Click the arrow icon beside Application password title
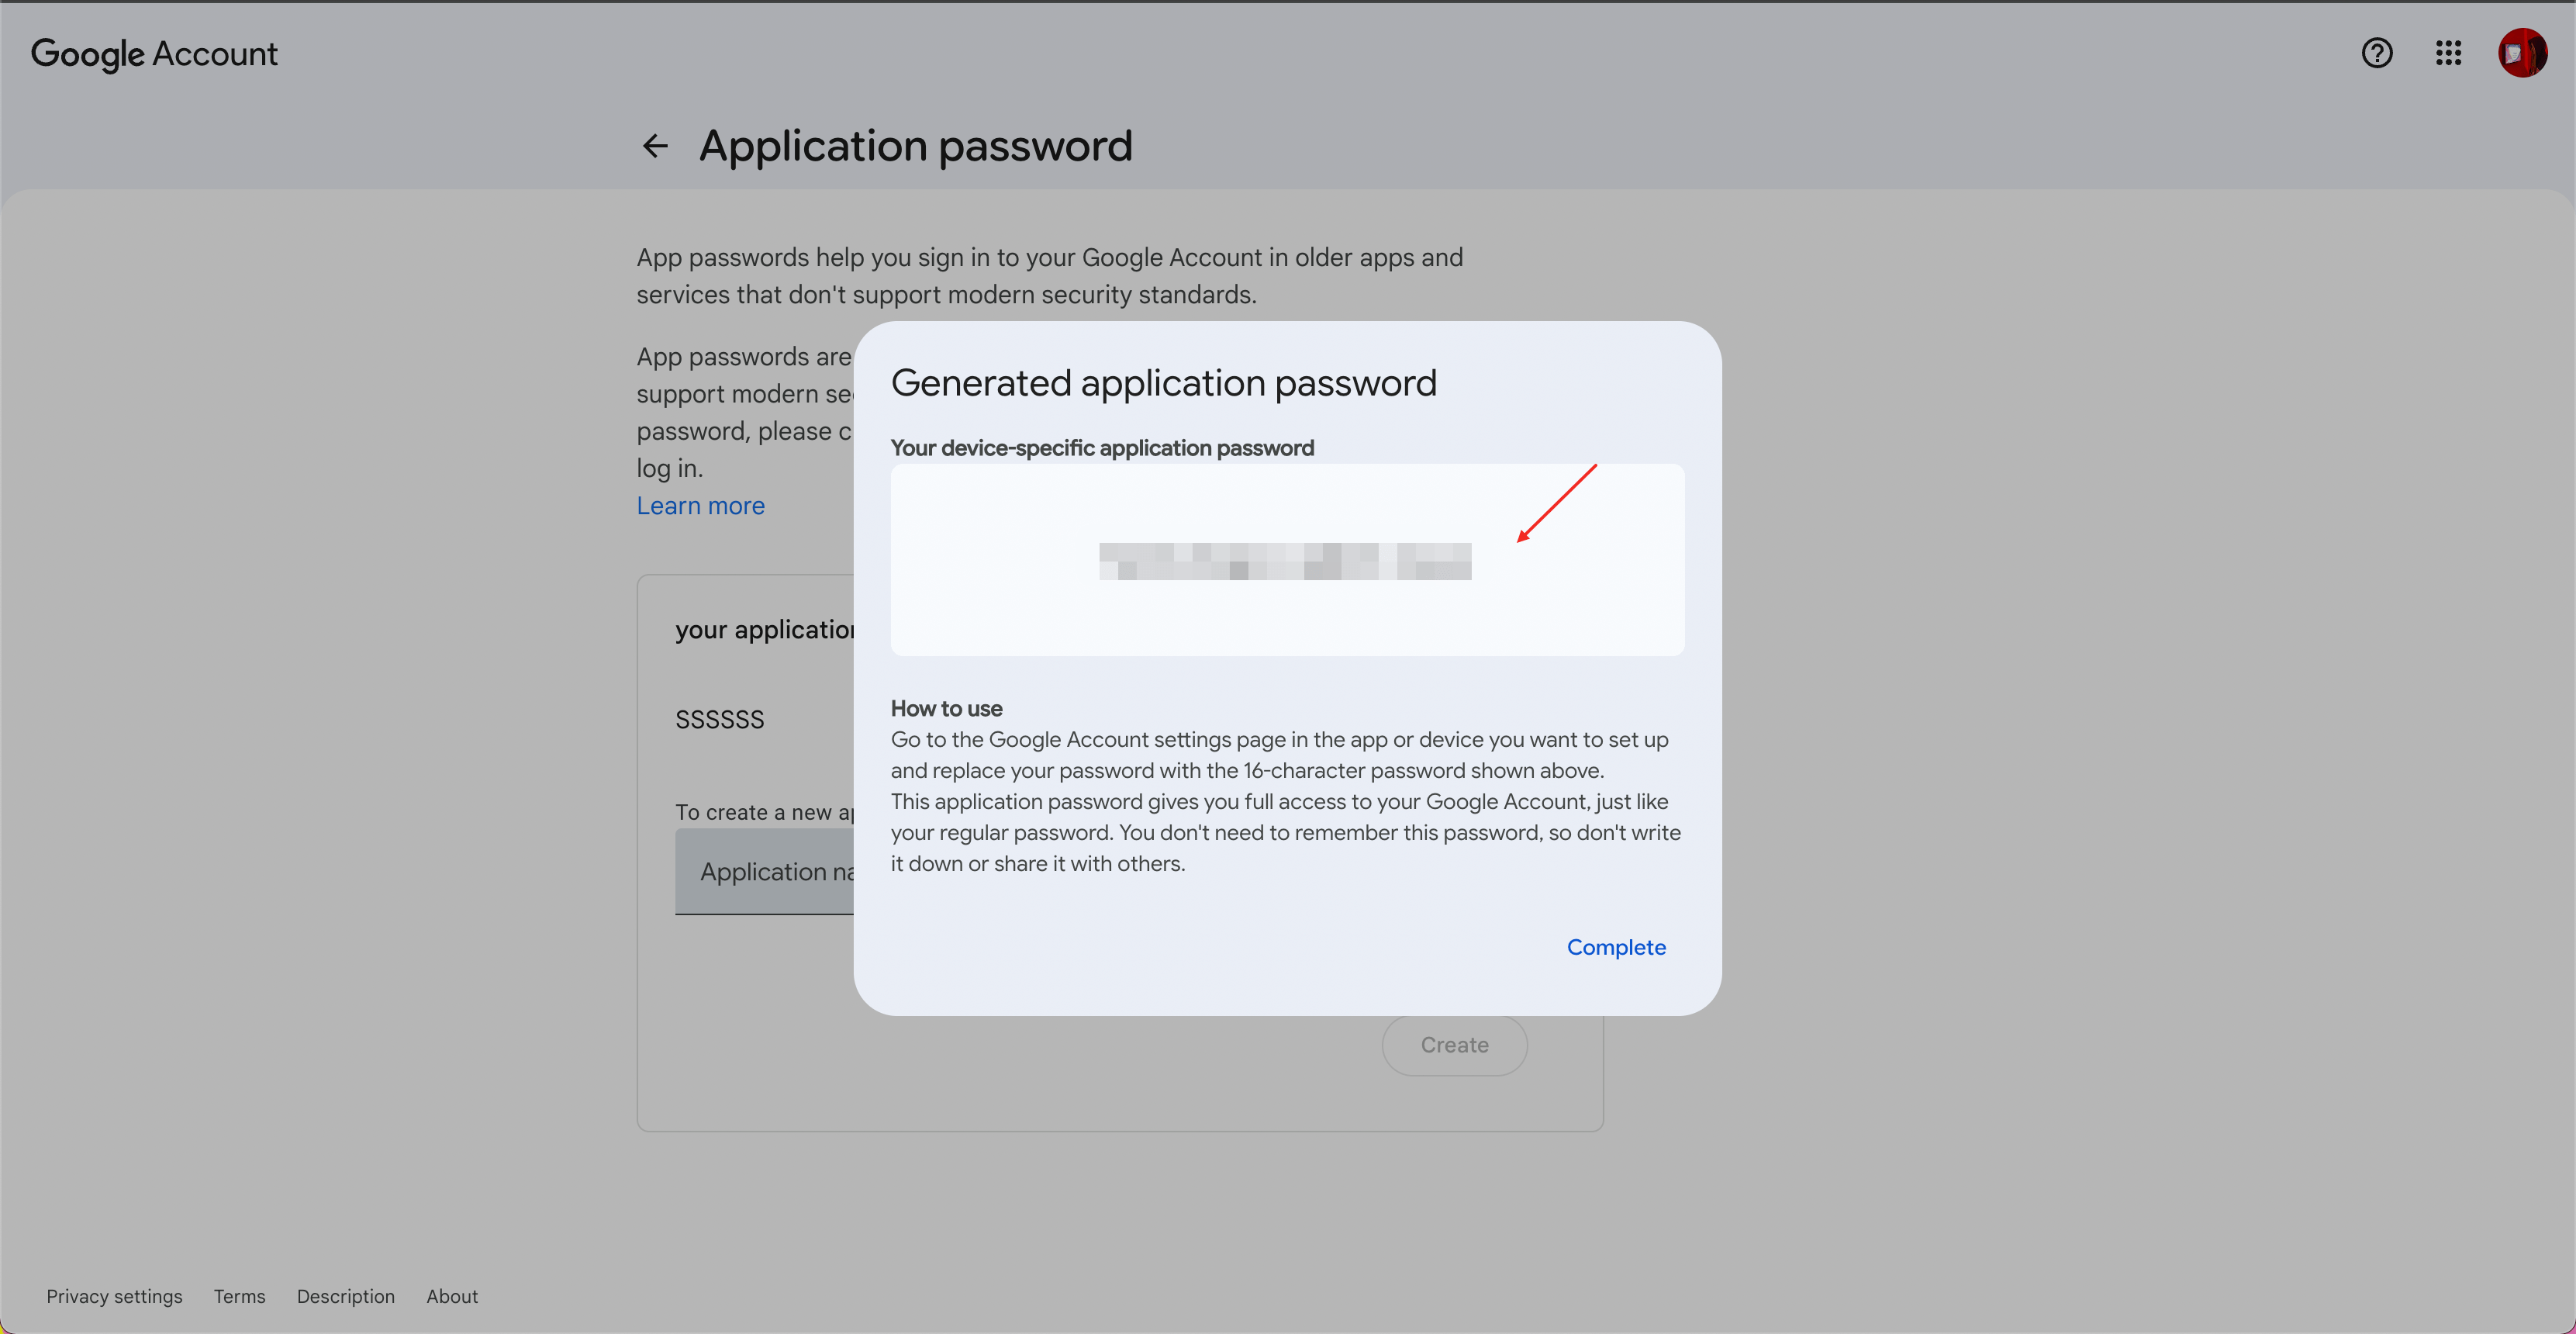Viewport: 2576px width, 1334px height. (655, 146)
